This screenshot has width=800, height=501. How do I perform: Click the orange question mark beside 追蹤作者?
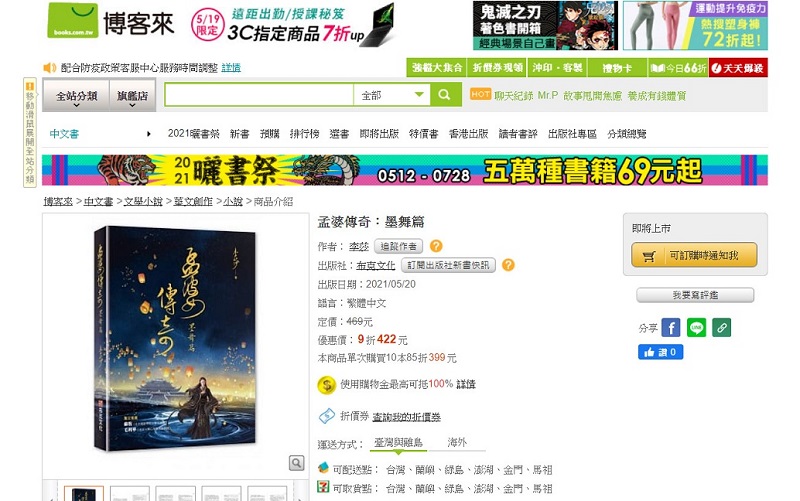436,246
